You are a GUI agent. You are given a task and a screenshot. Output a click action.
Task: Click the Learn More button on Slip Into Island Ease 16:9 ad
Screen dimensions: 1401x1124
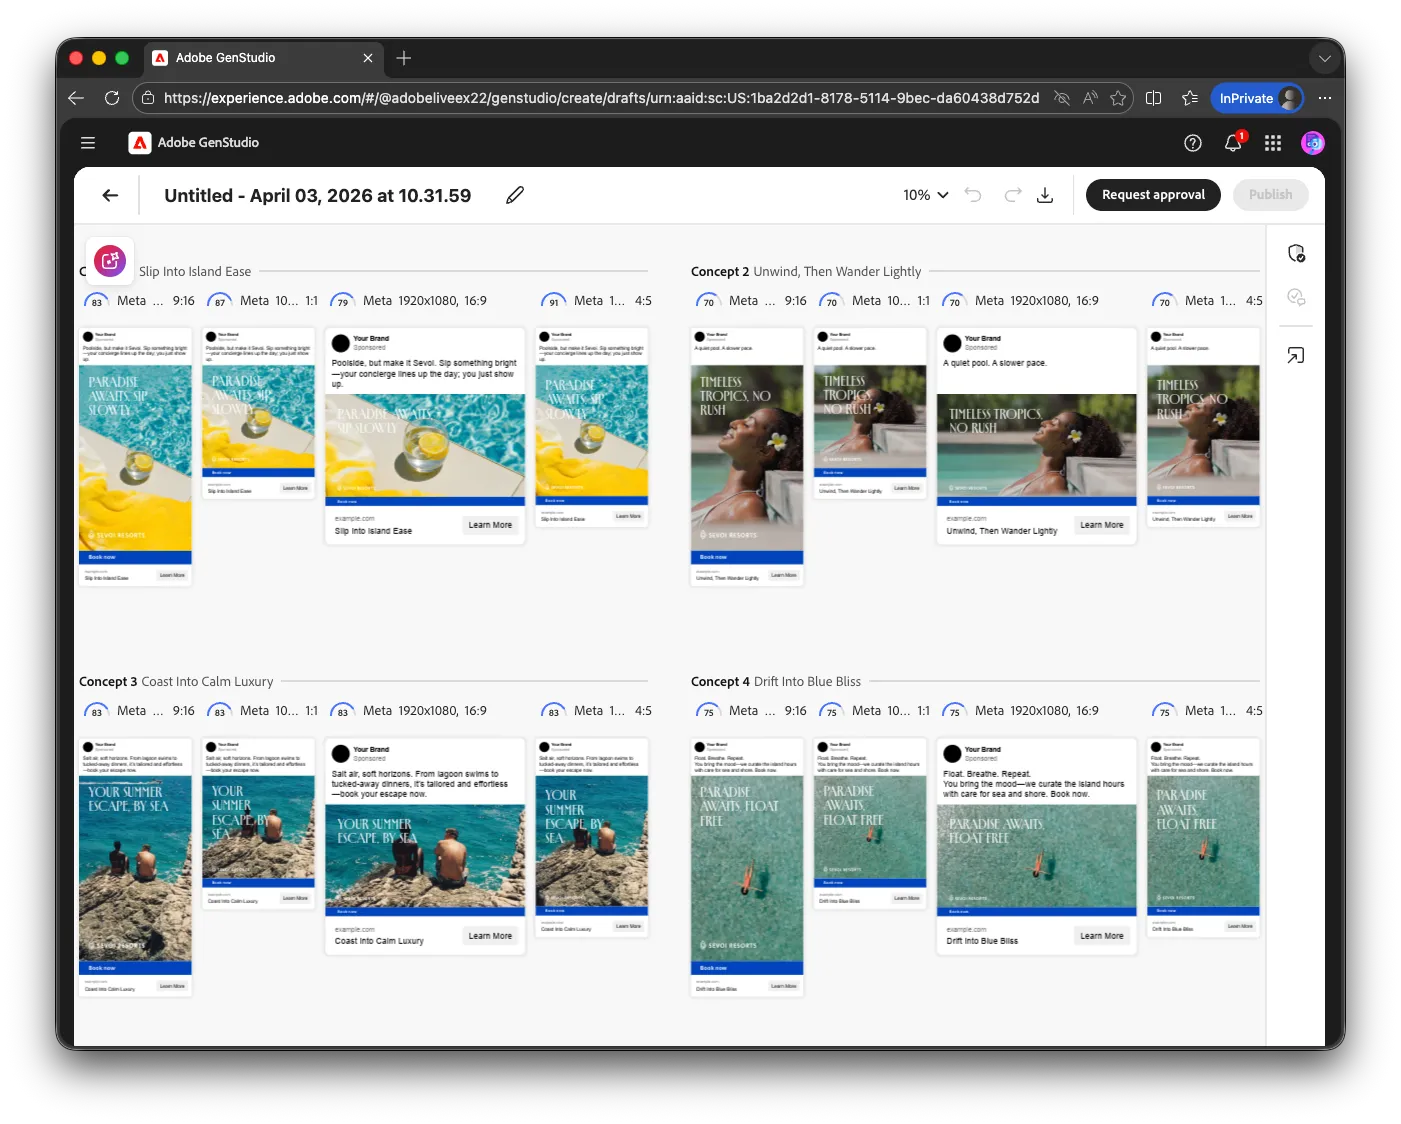(x=490, y=525)
